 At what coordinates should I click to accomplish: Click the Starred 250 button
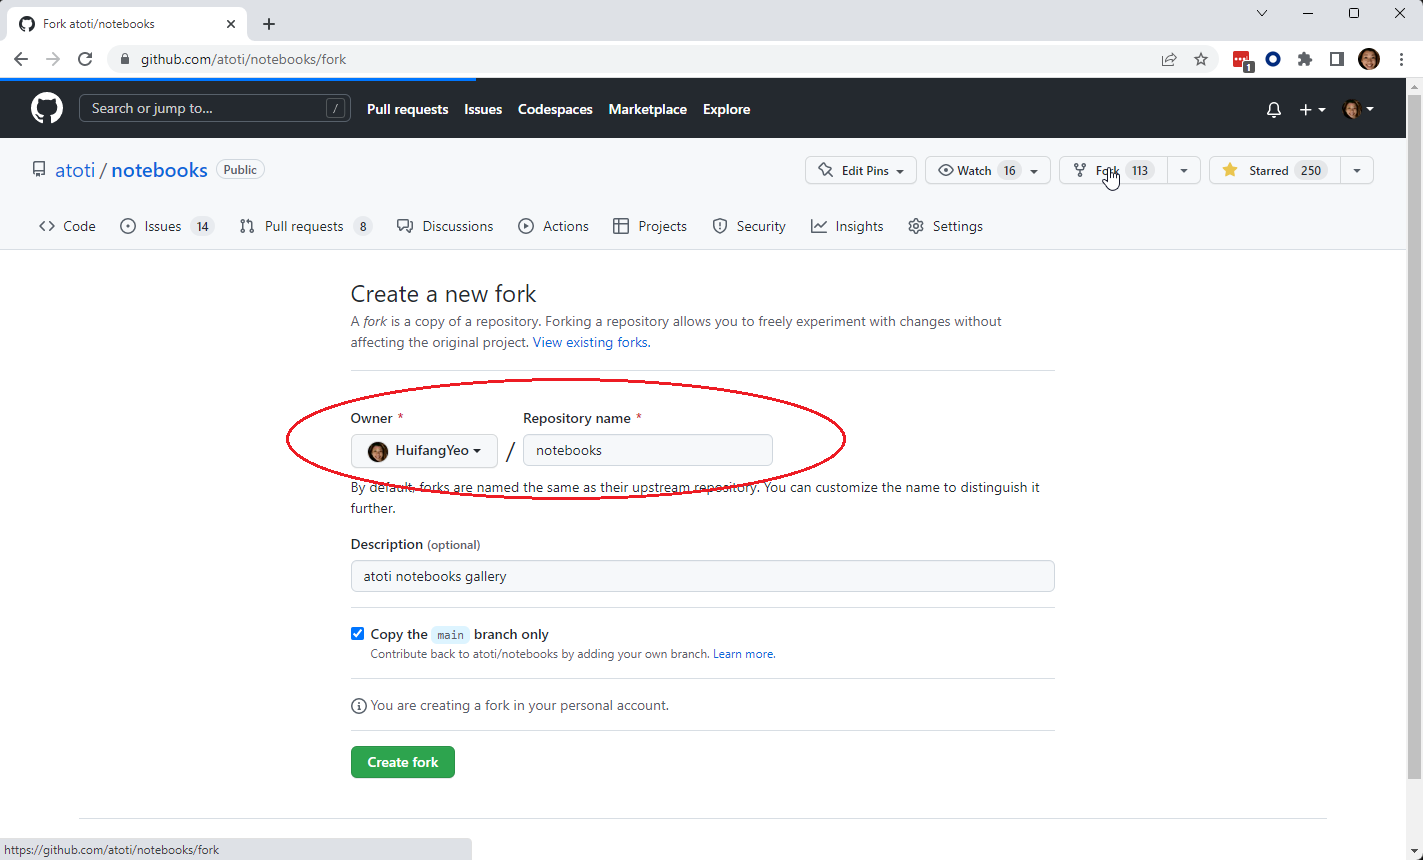click(1275, 170)
